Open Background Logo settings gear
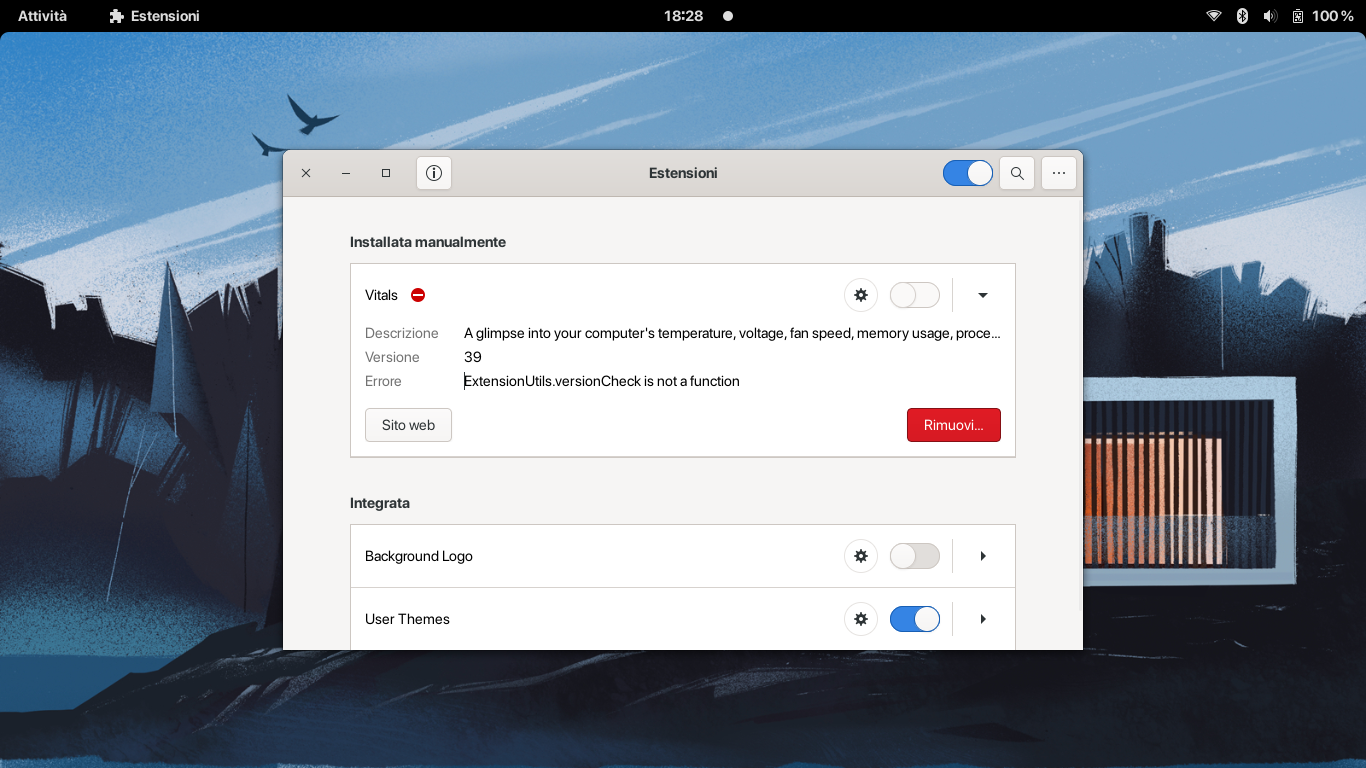The height and width of the screenshot is (768, 1366). point(860,555)
